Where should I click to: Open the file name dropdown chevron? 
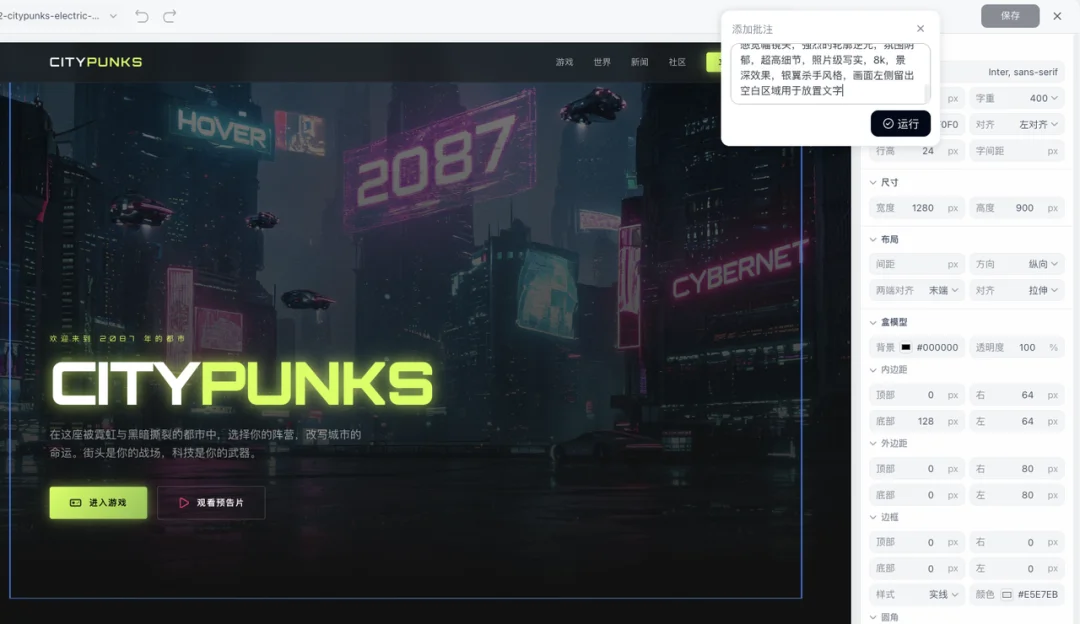tap(113, 16)
